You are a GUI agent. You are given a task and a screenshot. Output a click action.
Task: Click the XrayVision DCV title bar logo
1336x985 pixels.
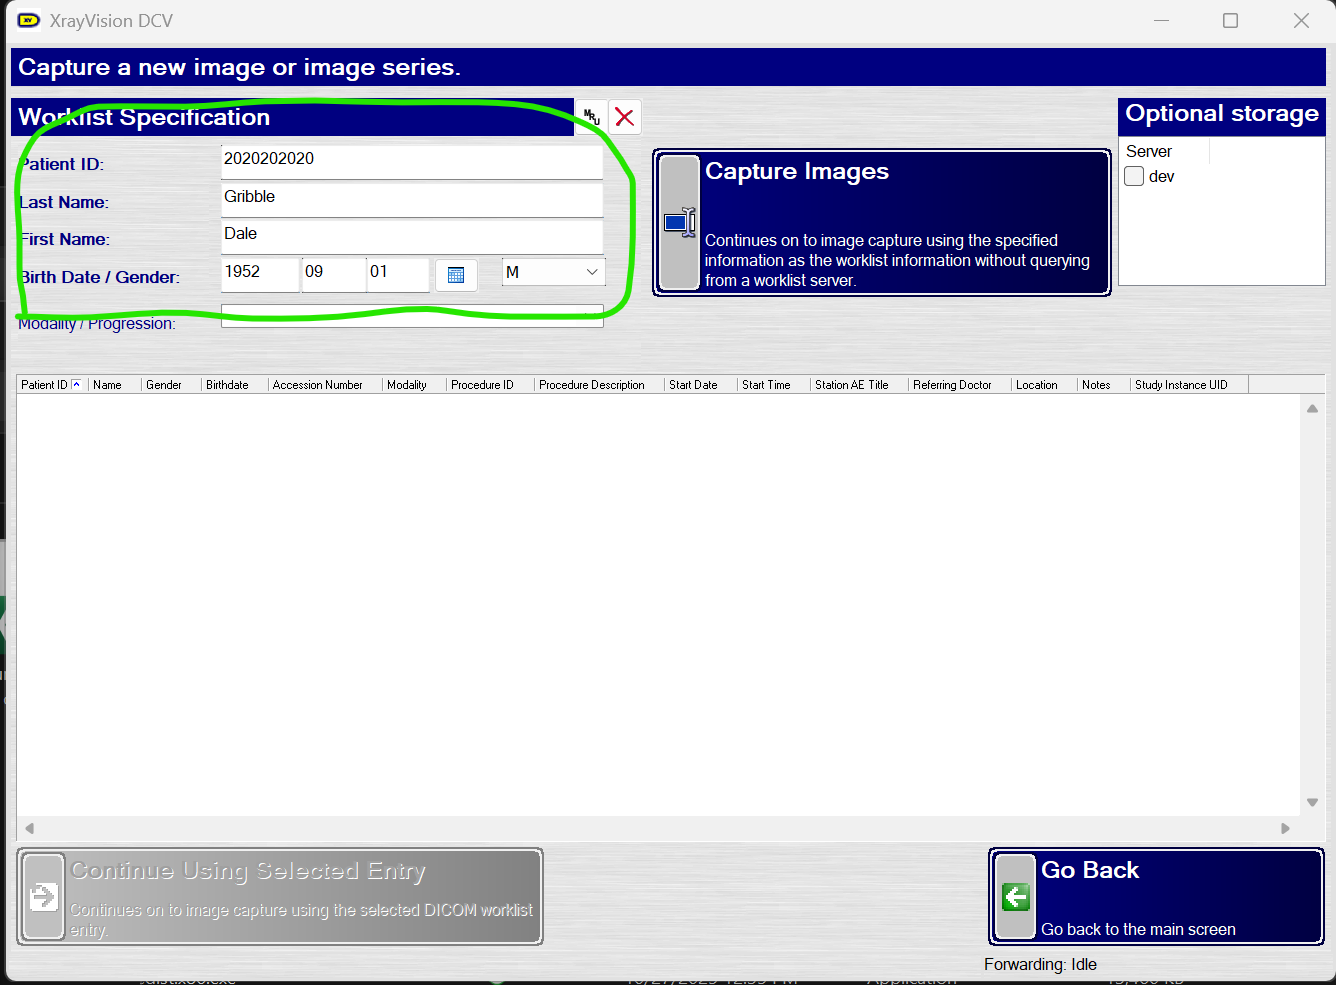coord(29,20)
